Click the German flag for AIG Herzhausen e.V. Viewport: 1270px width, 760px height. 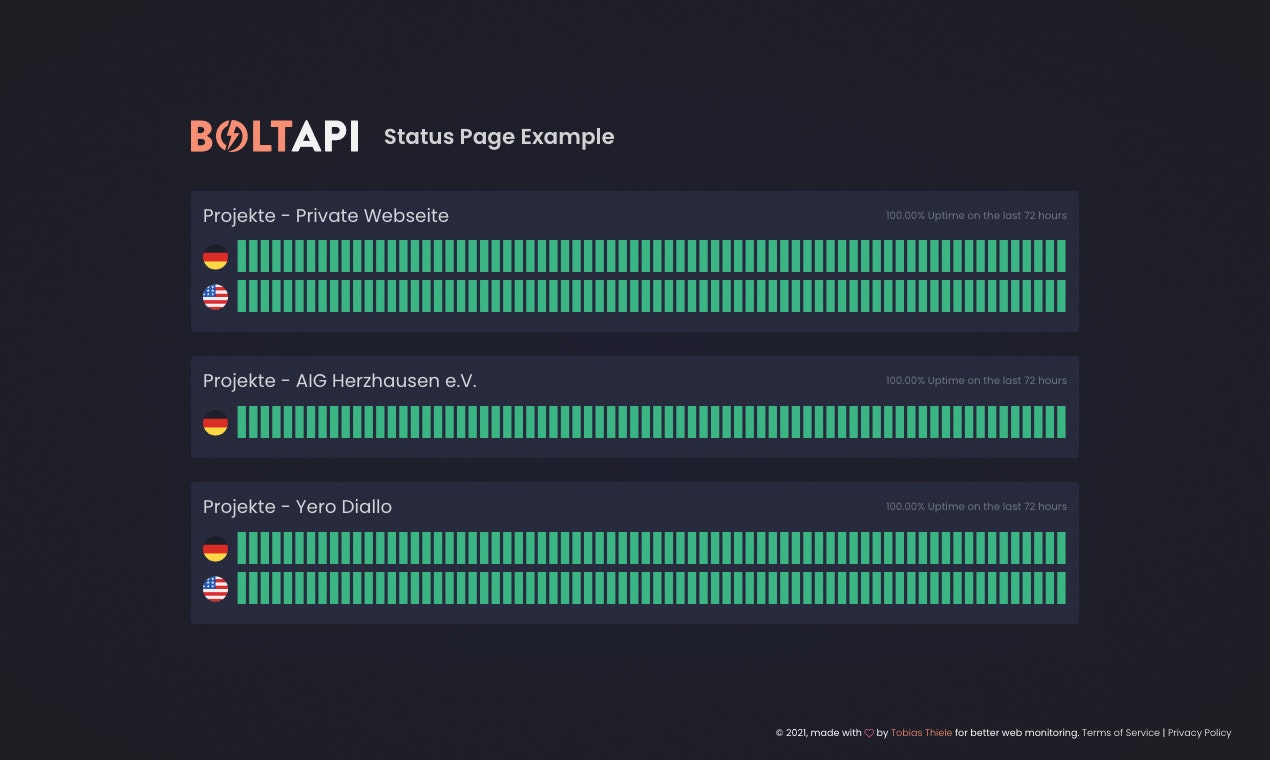click(215, 422)
